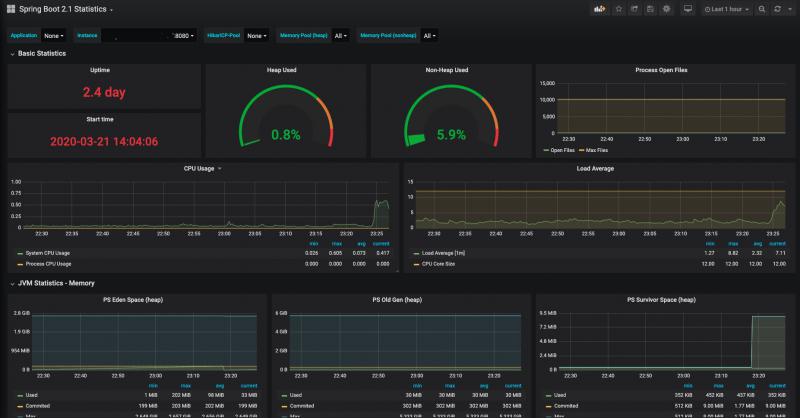Viewport: 800px width, 418px height.
Task: Toggle System CPU Usage legend series
Action: tap(45, 253)
